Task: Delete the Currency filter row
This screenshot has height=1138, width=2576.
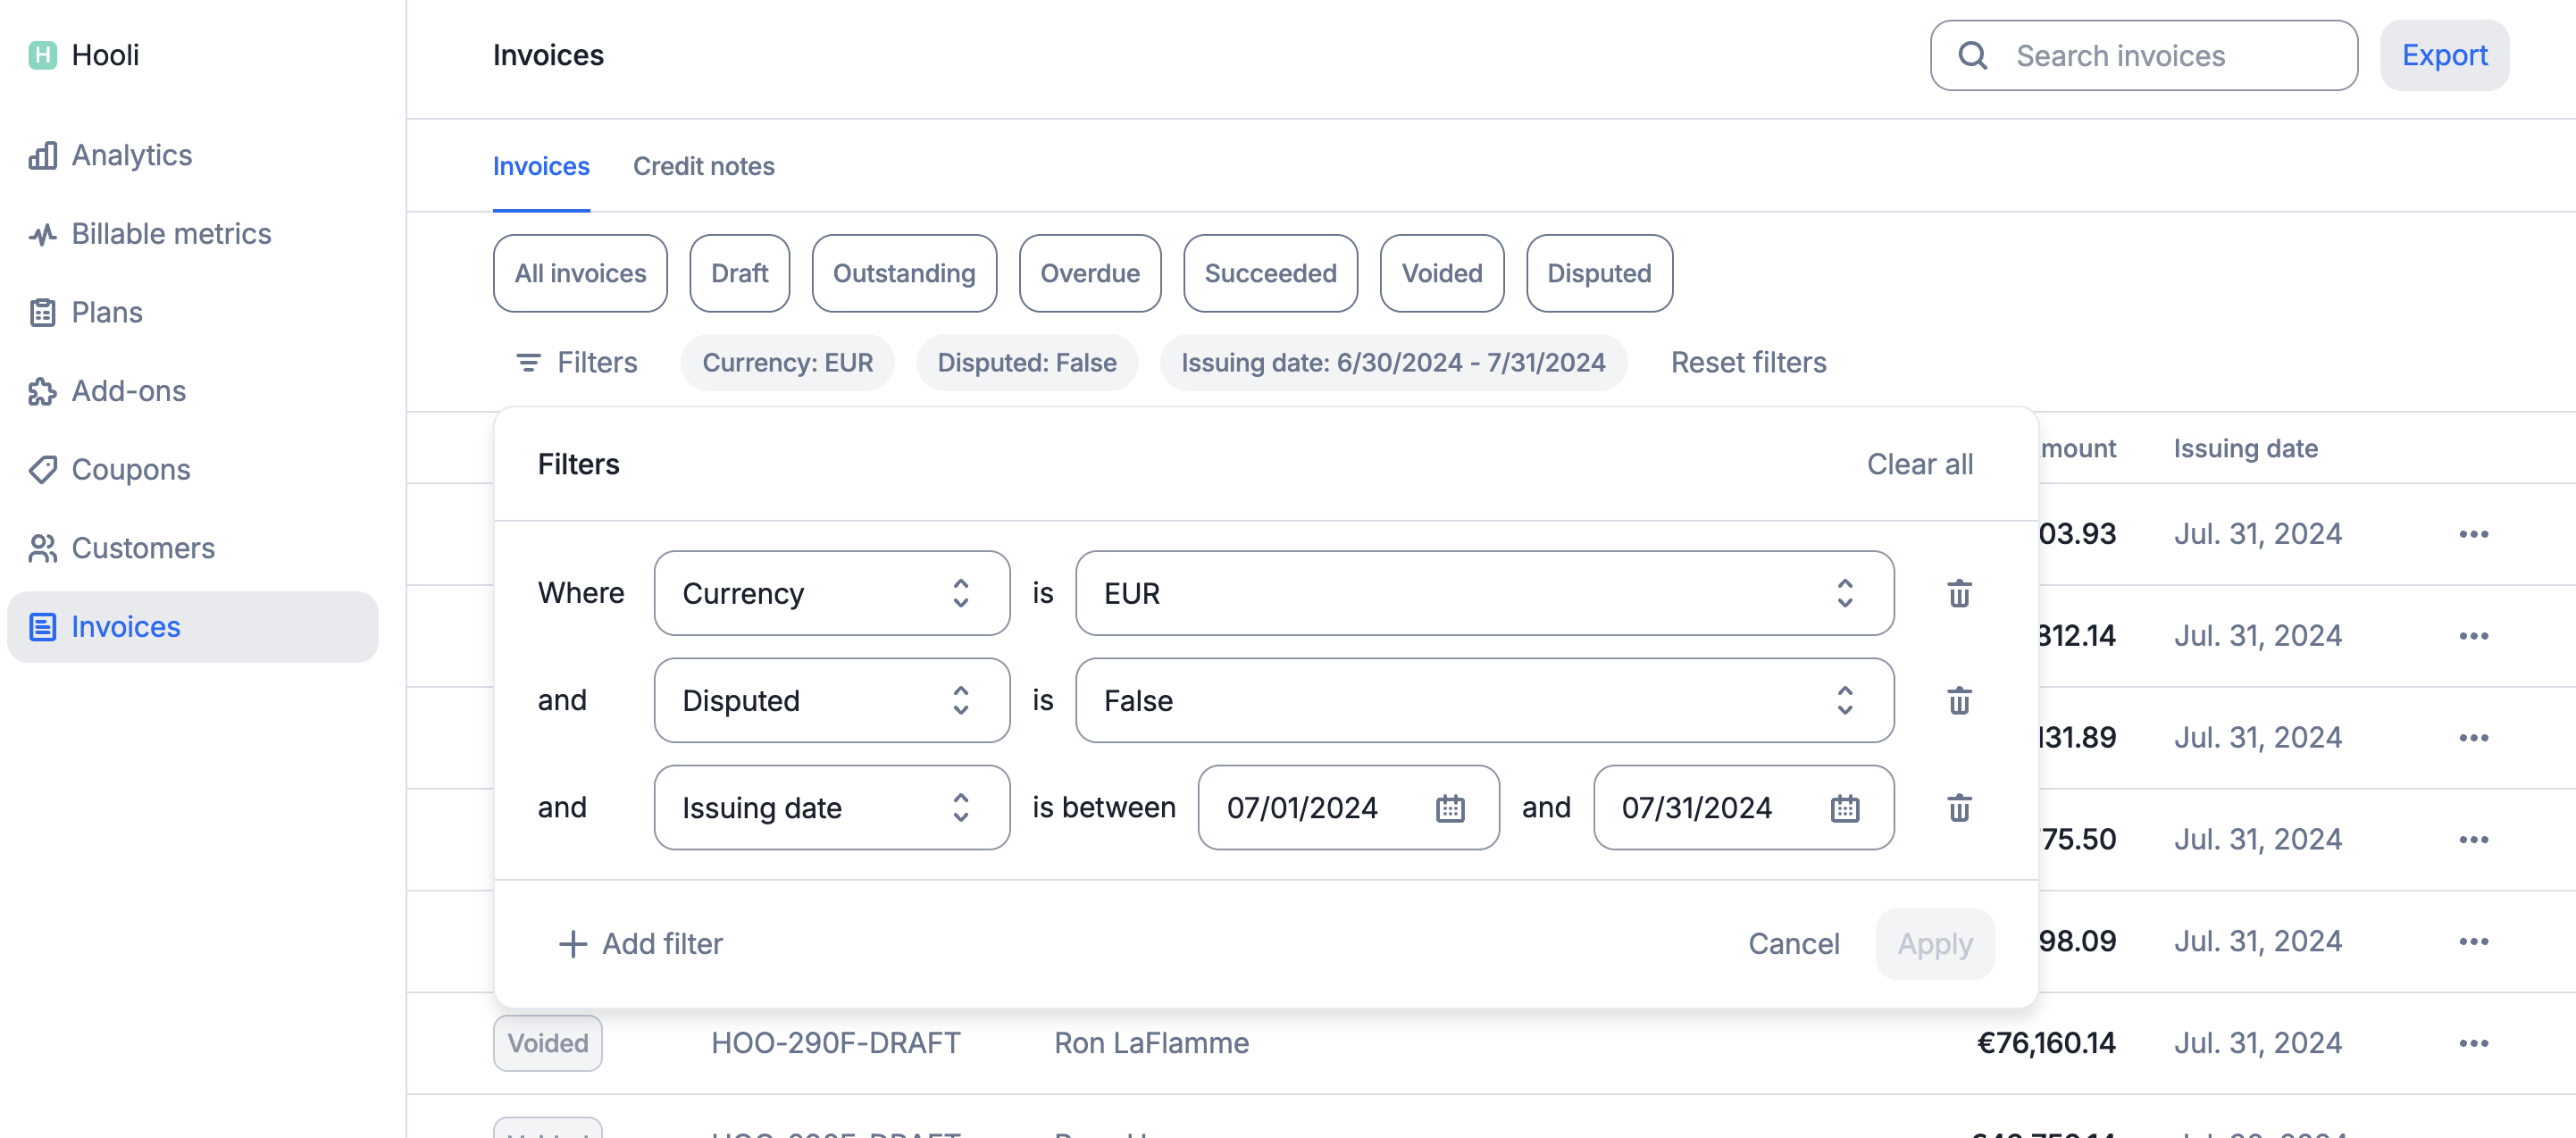Action: 1959,593
